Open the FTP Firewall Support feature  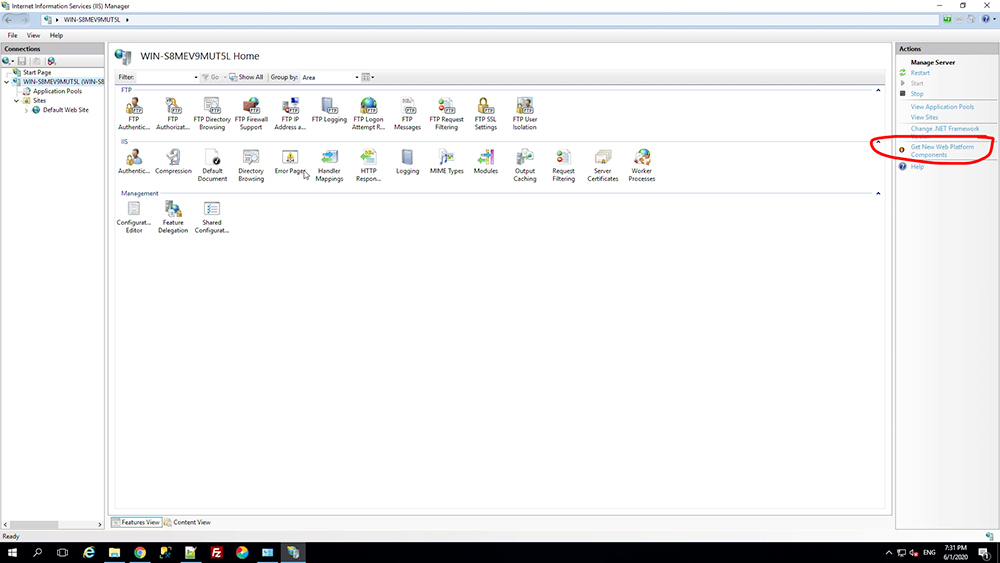click(251, 113)
